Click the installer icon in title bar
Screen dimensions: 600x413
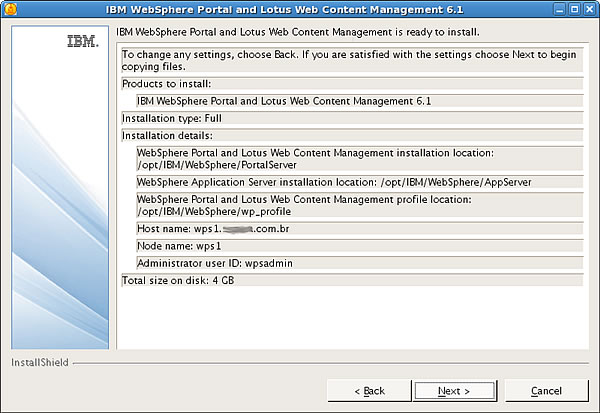coord(10,9)
